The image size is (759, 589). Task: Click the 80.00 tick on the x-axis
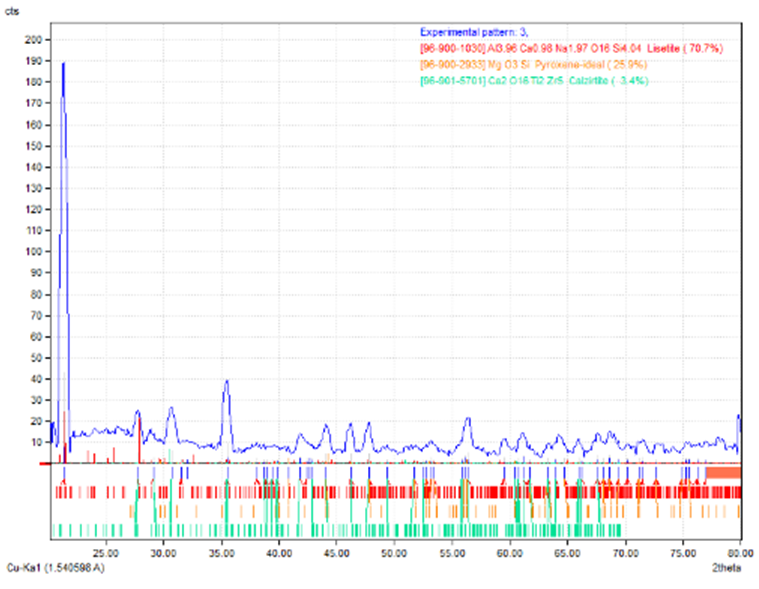tap(739, 549)
